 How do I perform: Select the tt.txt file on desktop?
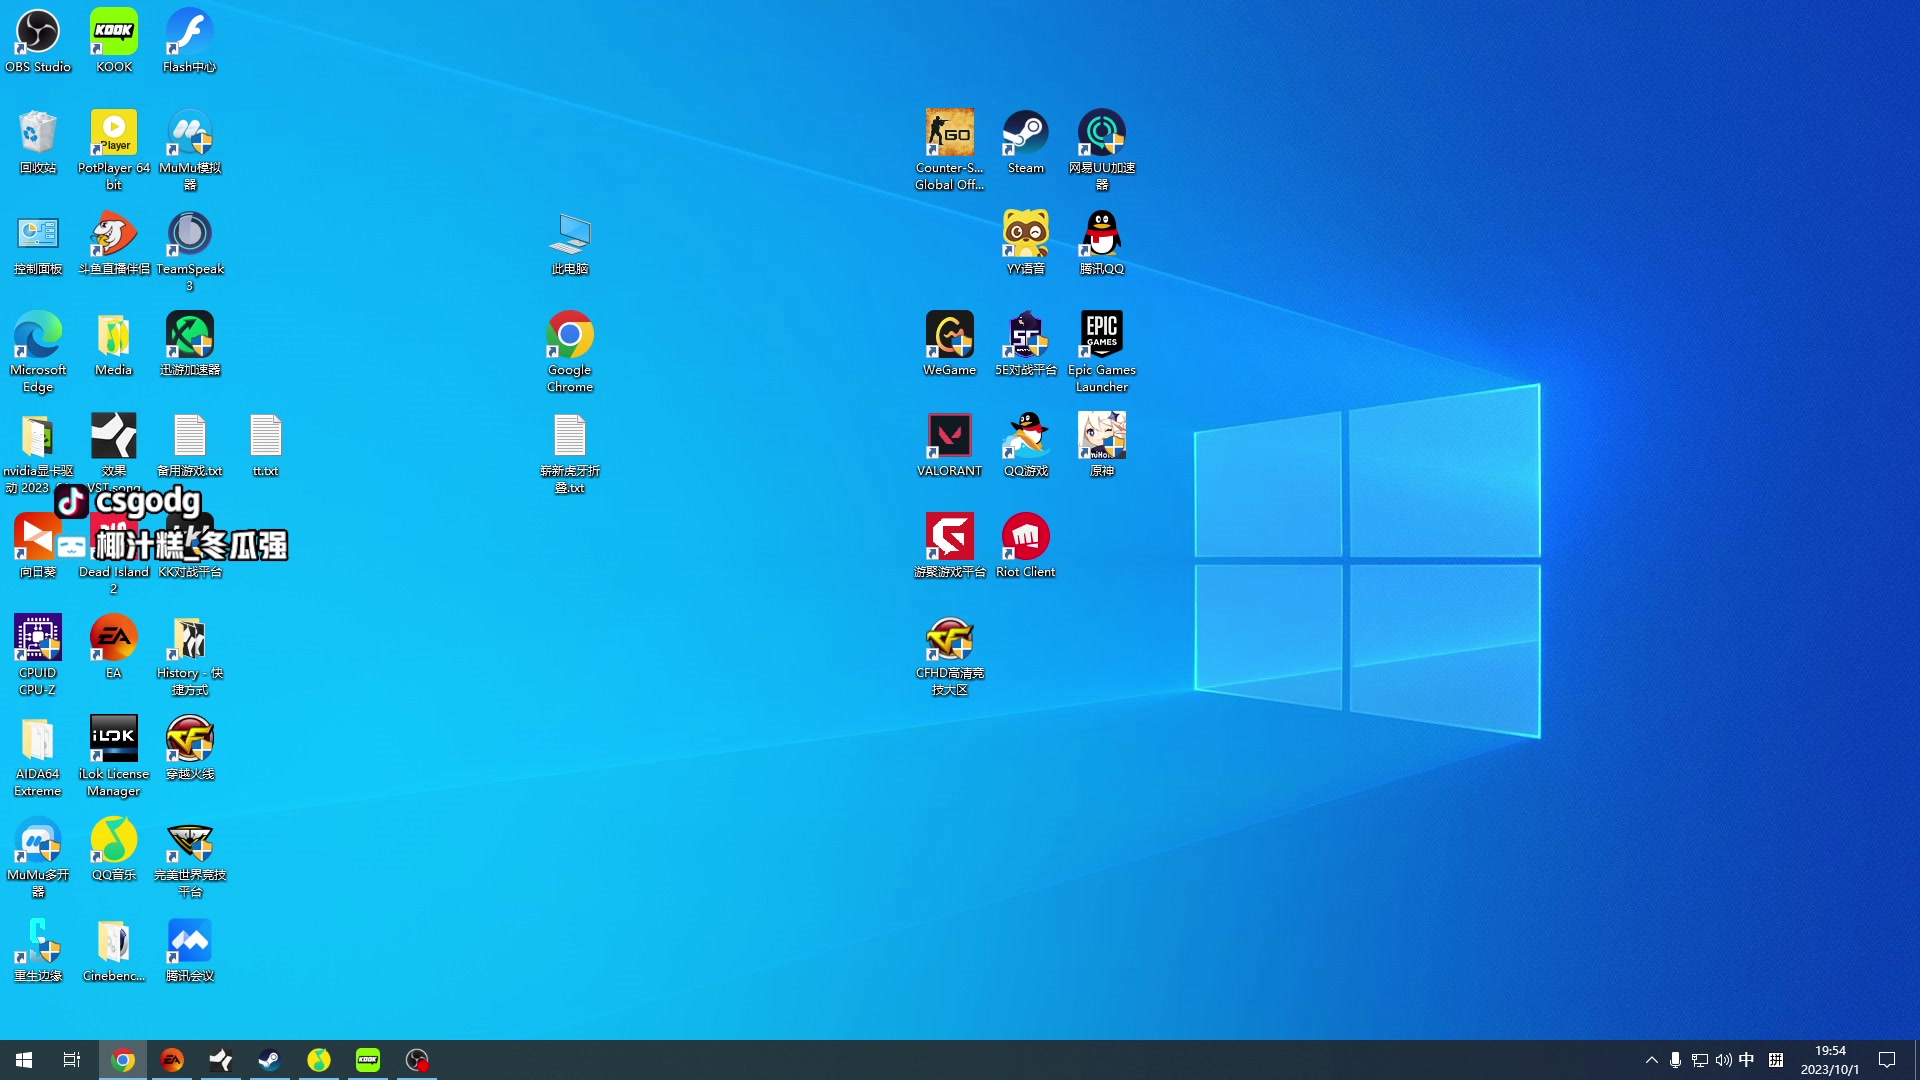266,445
